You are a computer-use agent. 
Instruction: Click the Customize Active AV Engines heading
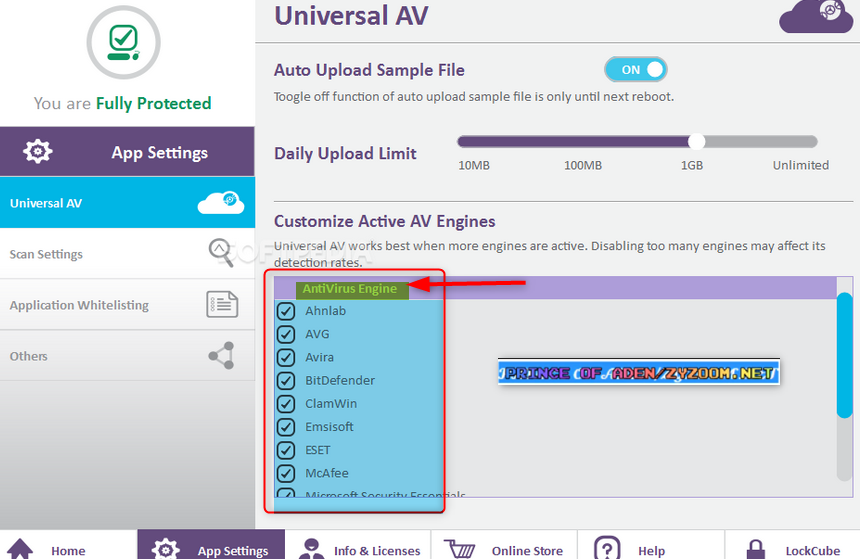coord(384,221)
